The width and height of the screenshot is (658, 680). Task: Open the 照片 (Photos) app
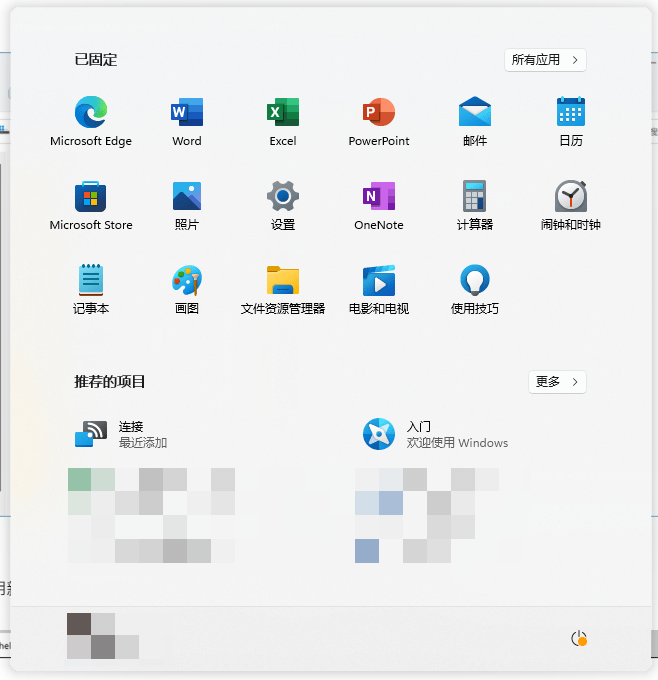187,196
